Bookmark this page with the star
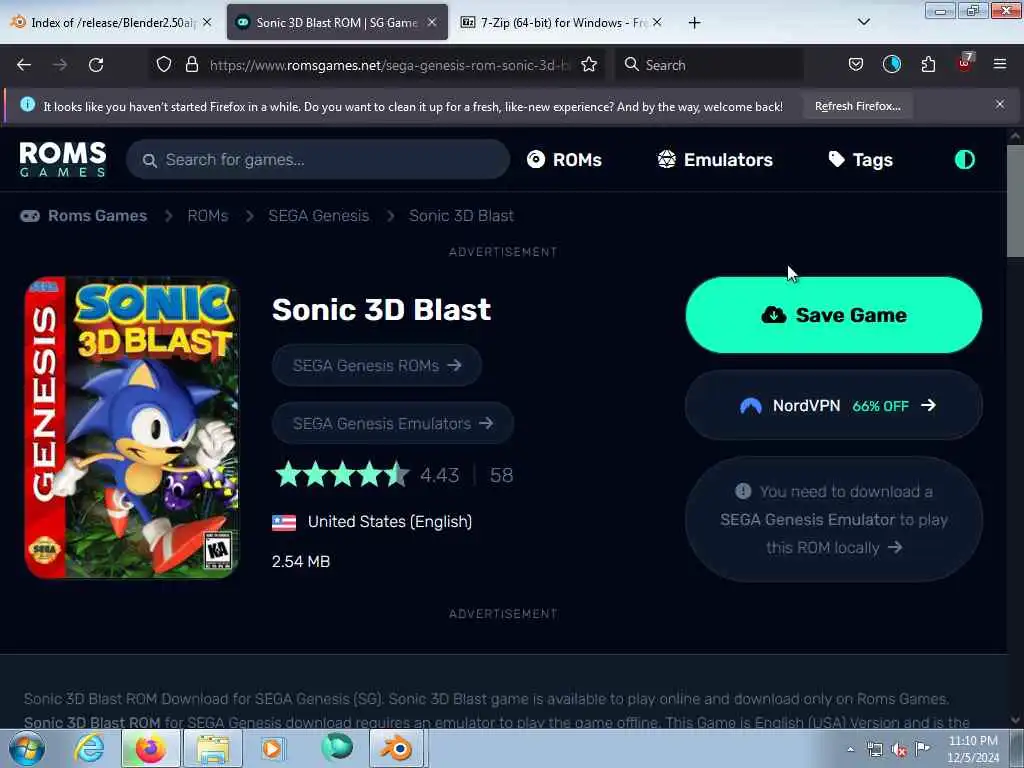 (x=589, y=64)
